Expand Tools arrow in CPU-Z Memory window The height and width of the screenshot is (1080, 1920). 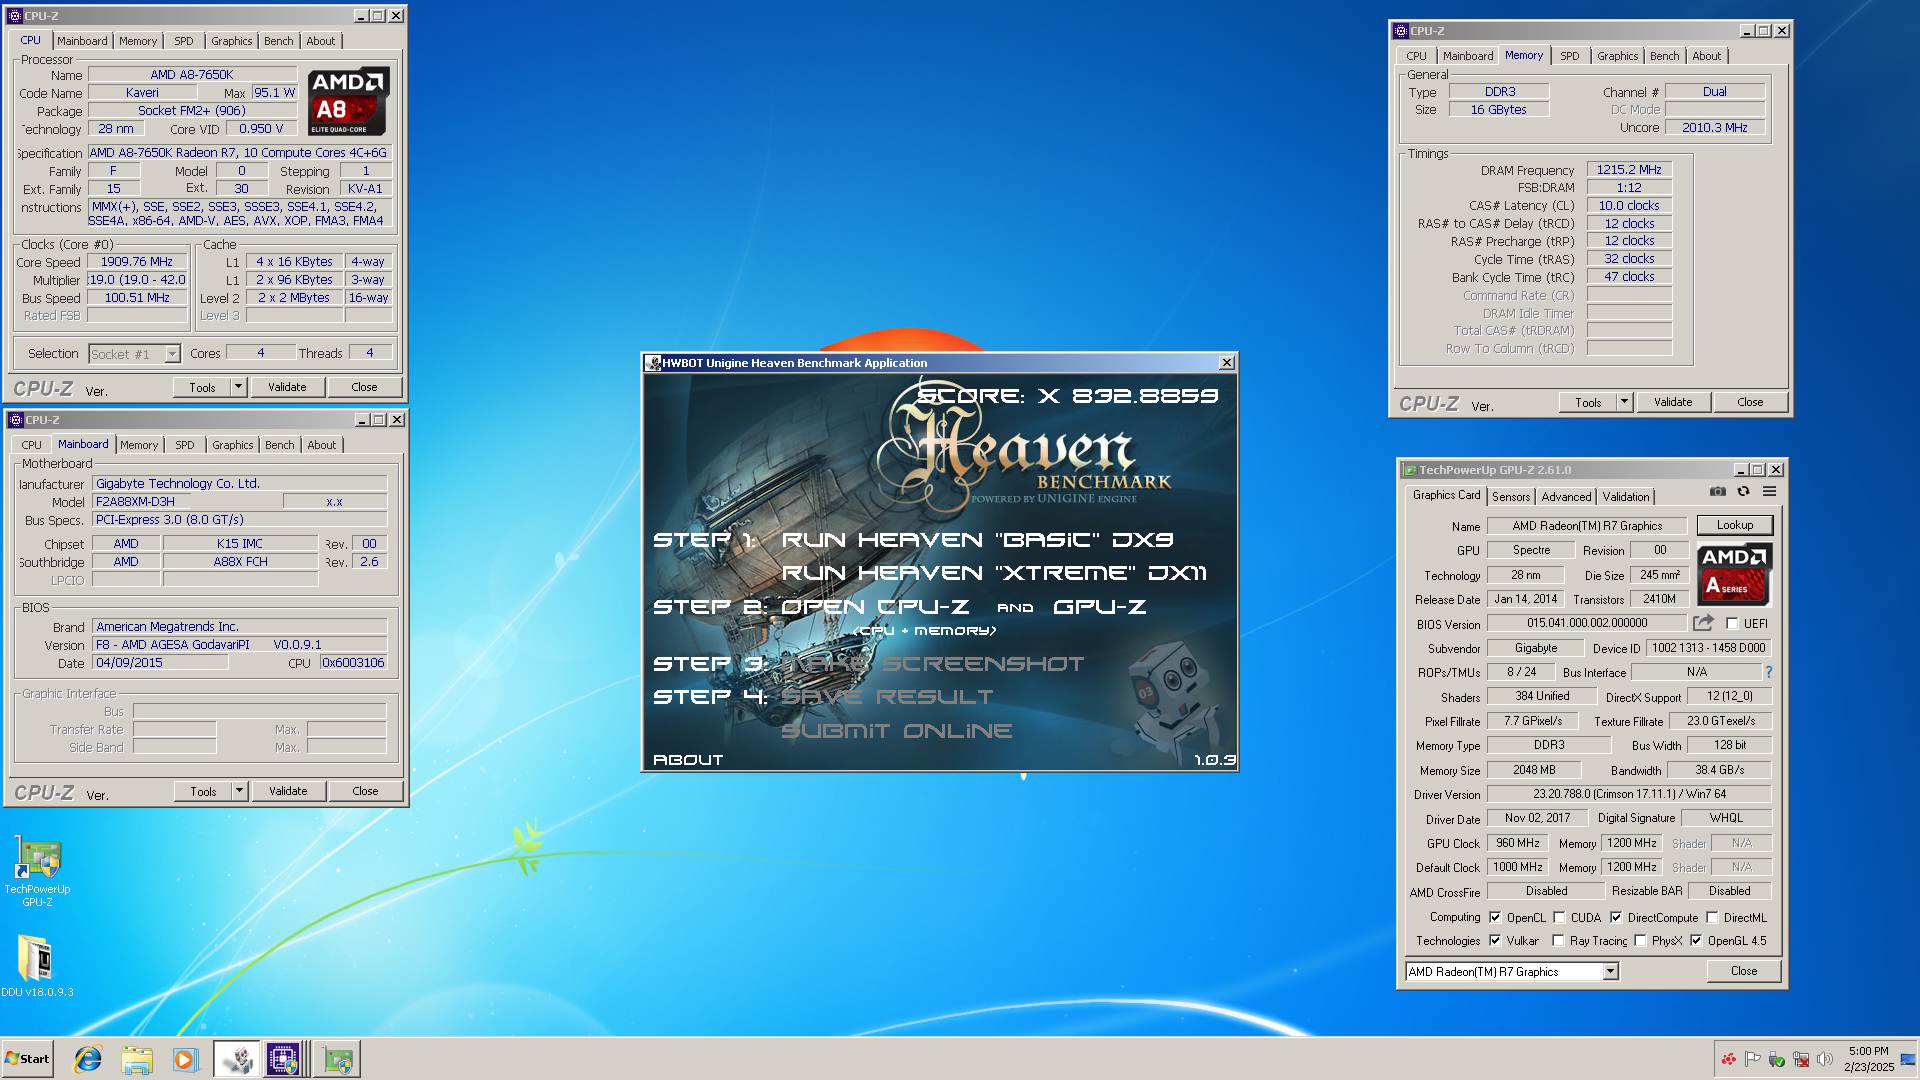(1624, 402)
